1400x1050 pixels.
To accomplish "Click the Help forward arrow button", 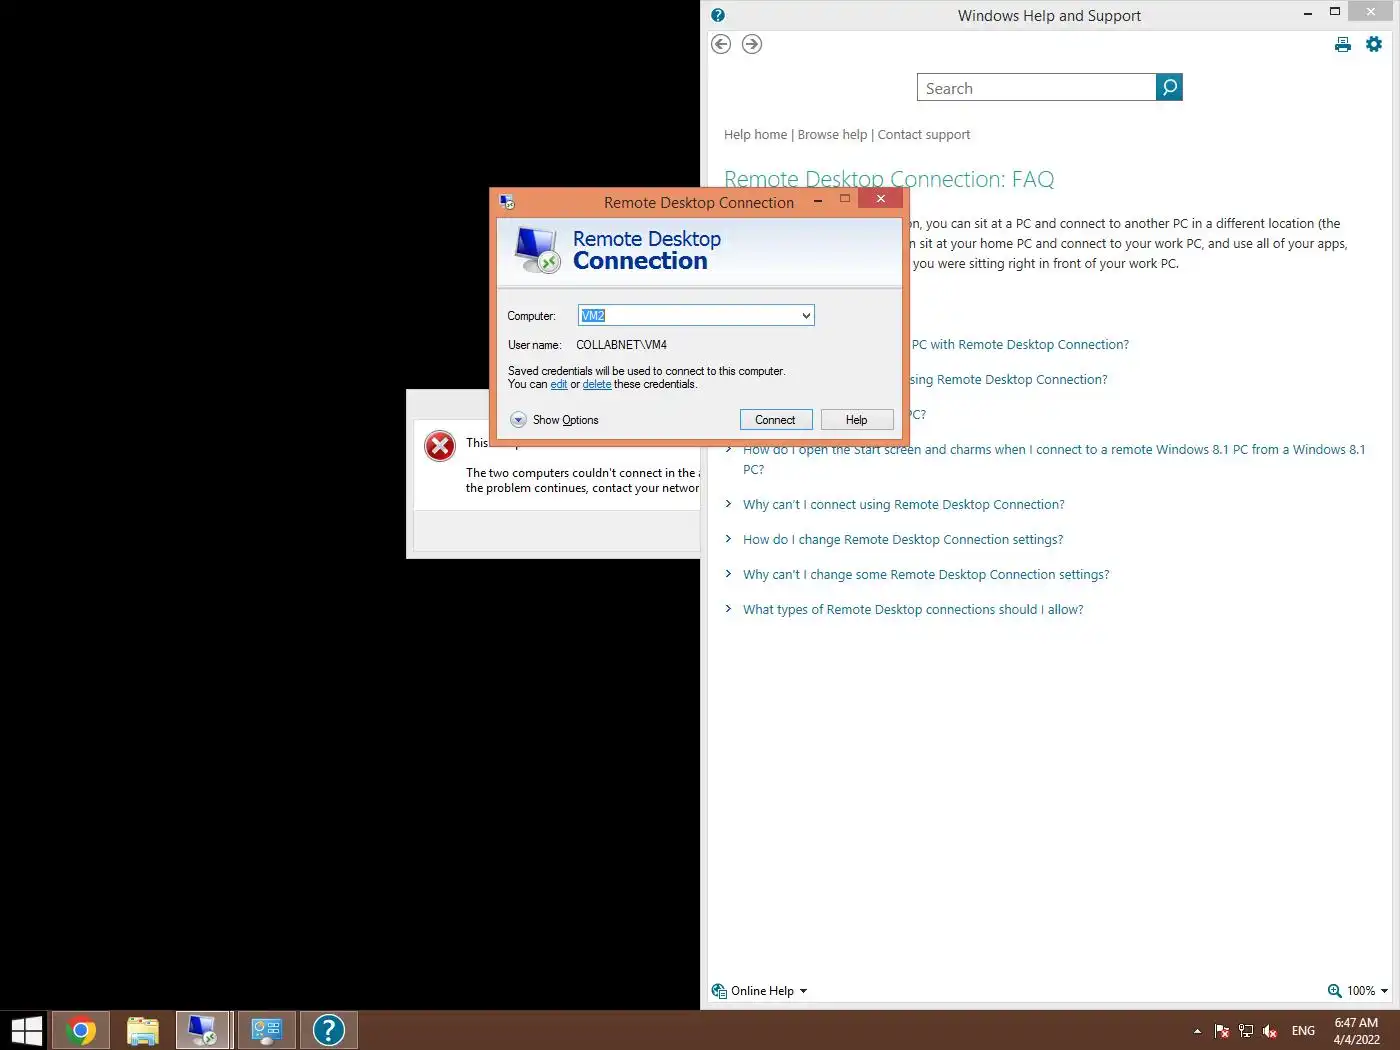I will click(x=752, y=44).
